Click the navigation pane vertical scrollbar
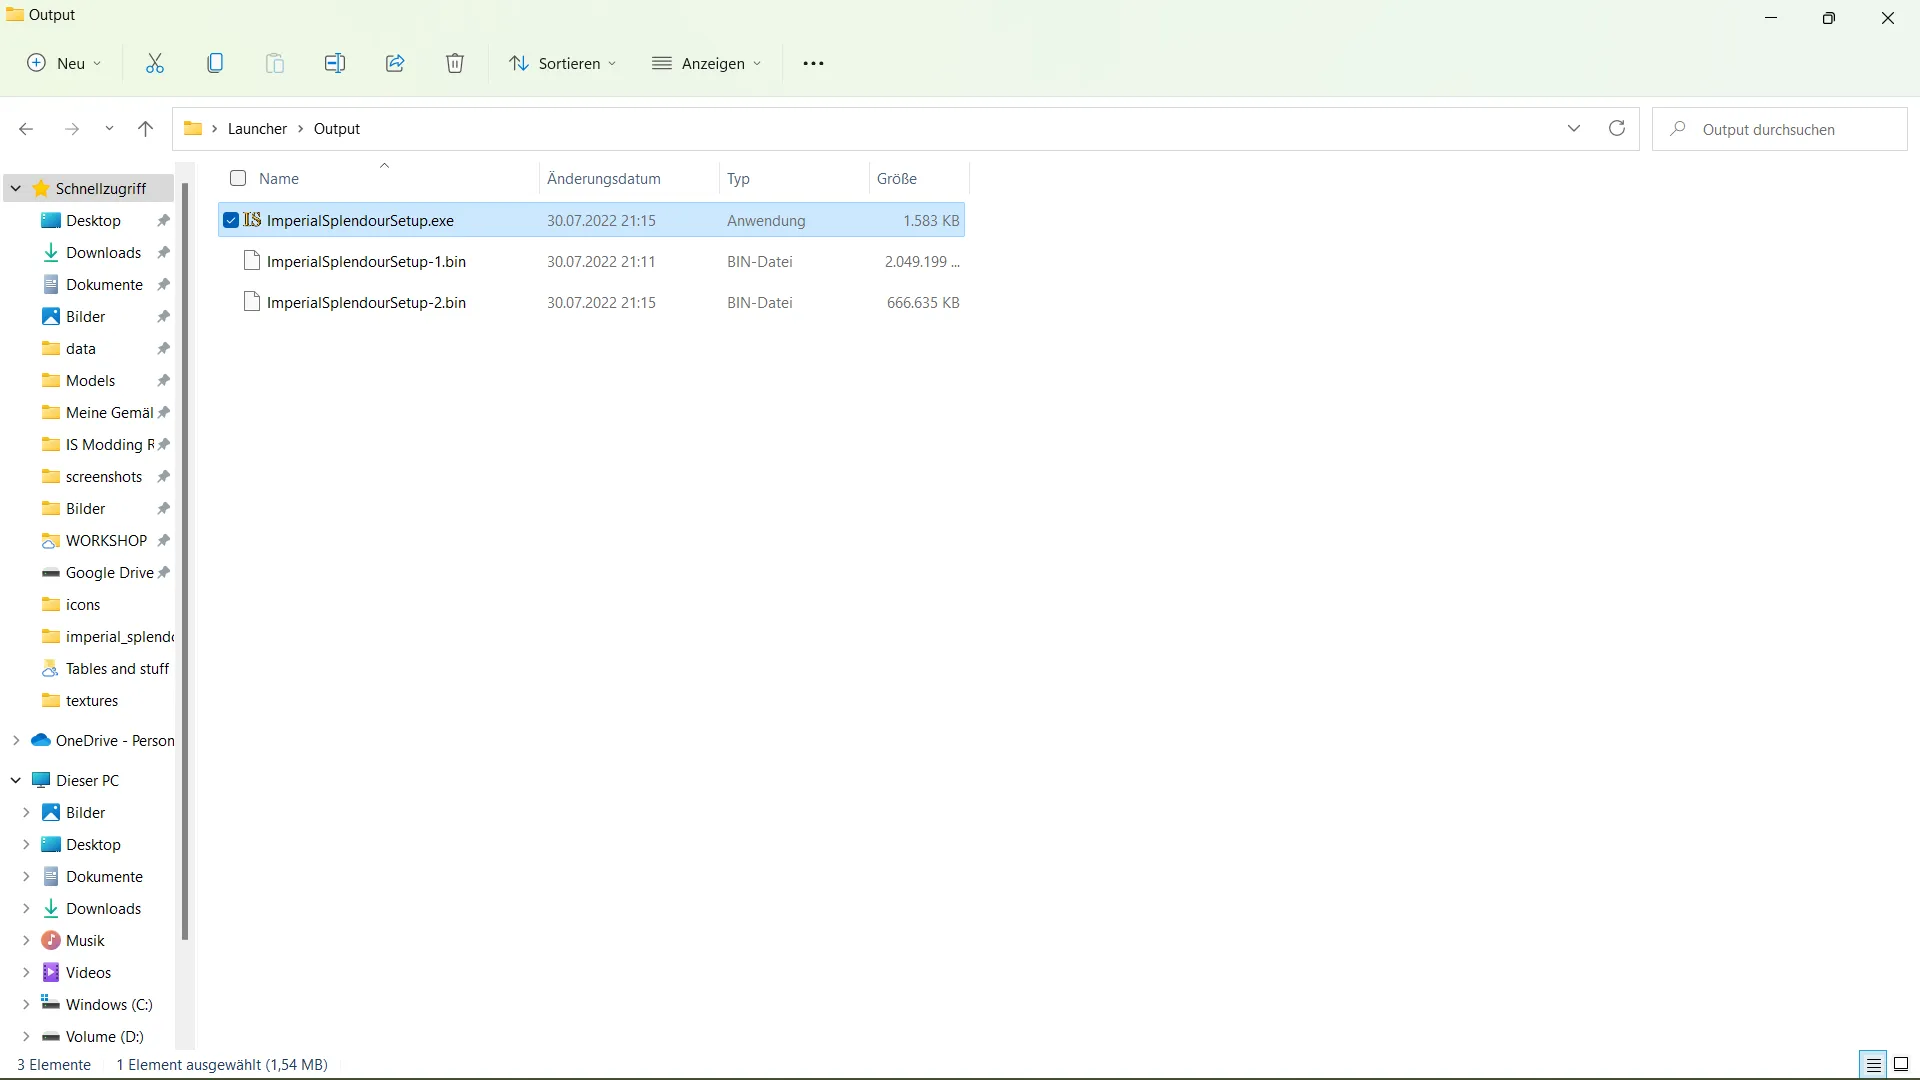Screen dimensions: 1920x1080 [x=185, y=560]
